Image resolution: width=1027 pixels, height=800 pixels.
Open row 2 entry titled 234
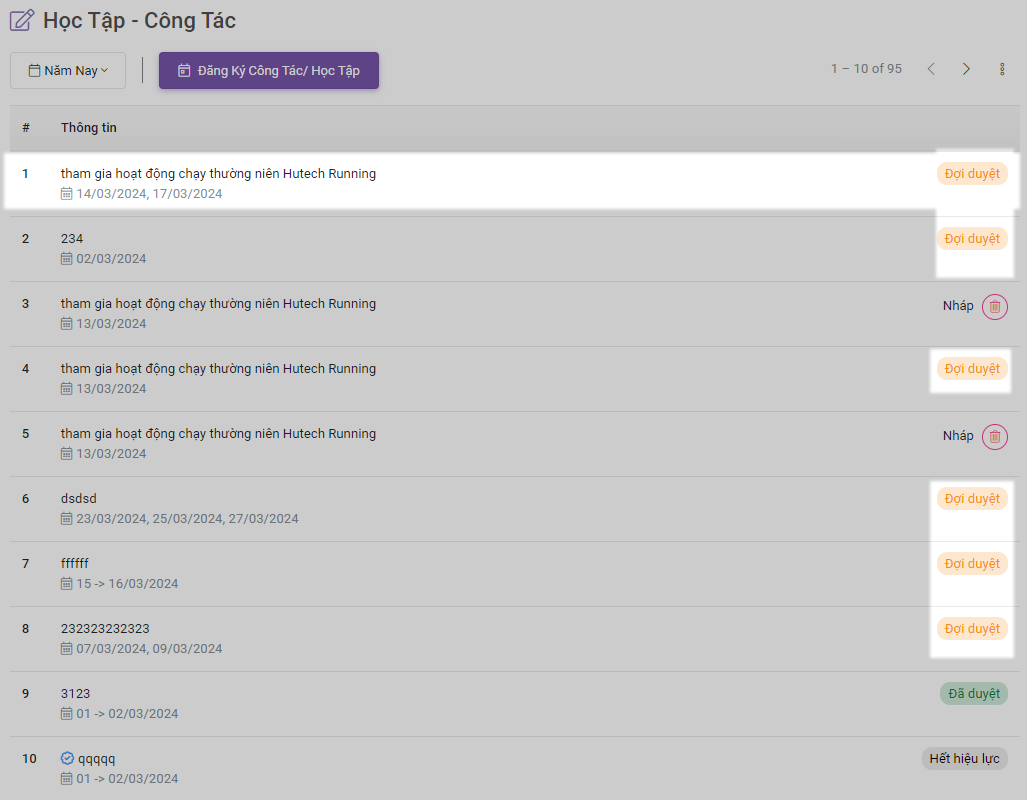pos(72,239)
